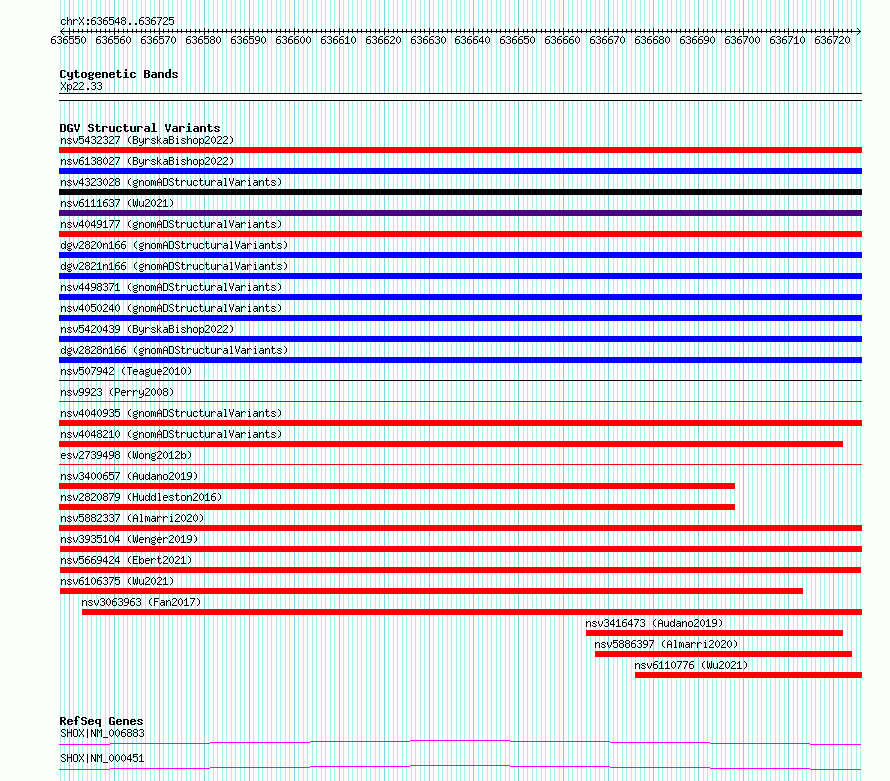This screenshot has height=781, width=890.
Task: Select the black bar for nsv4323028
Action: click(x=460, y=192)
